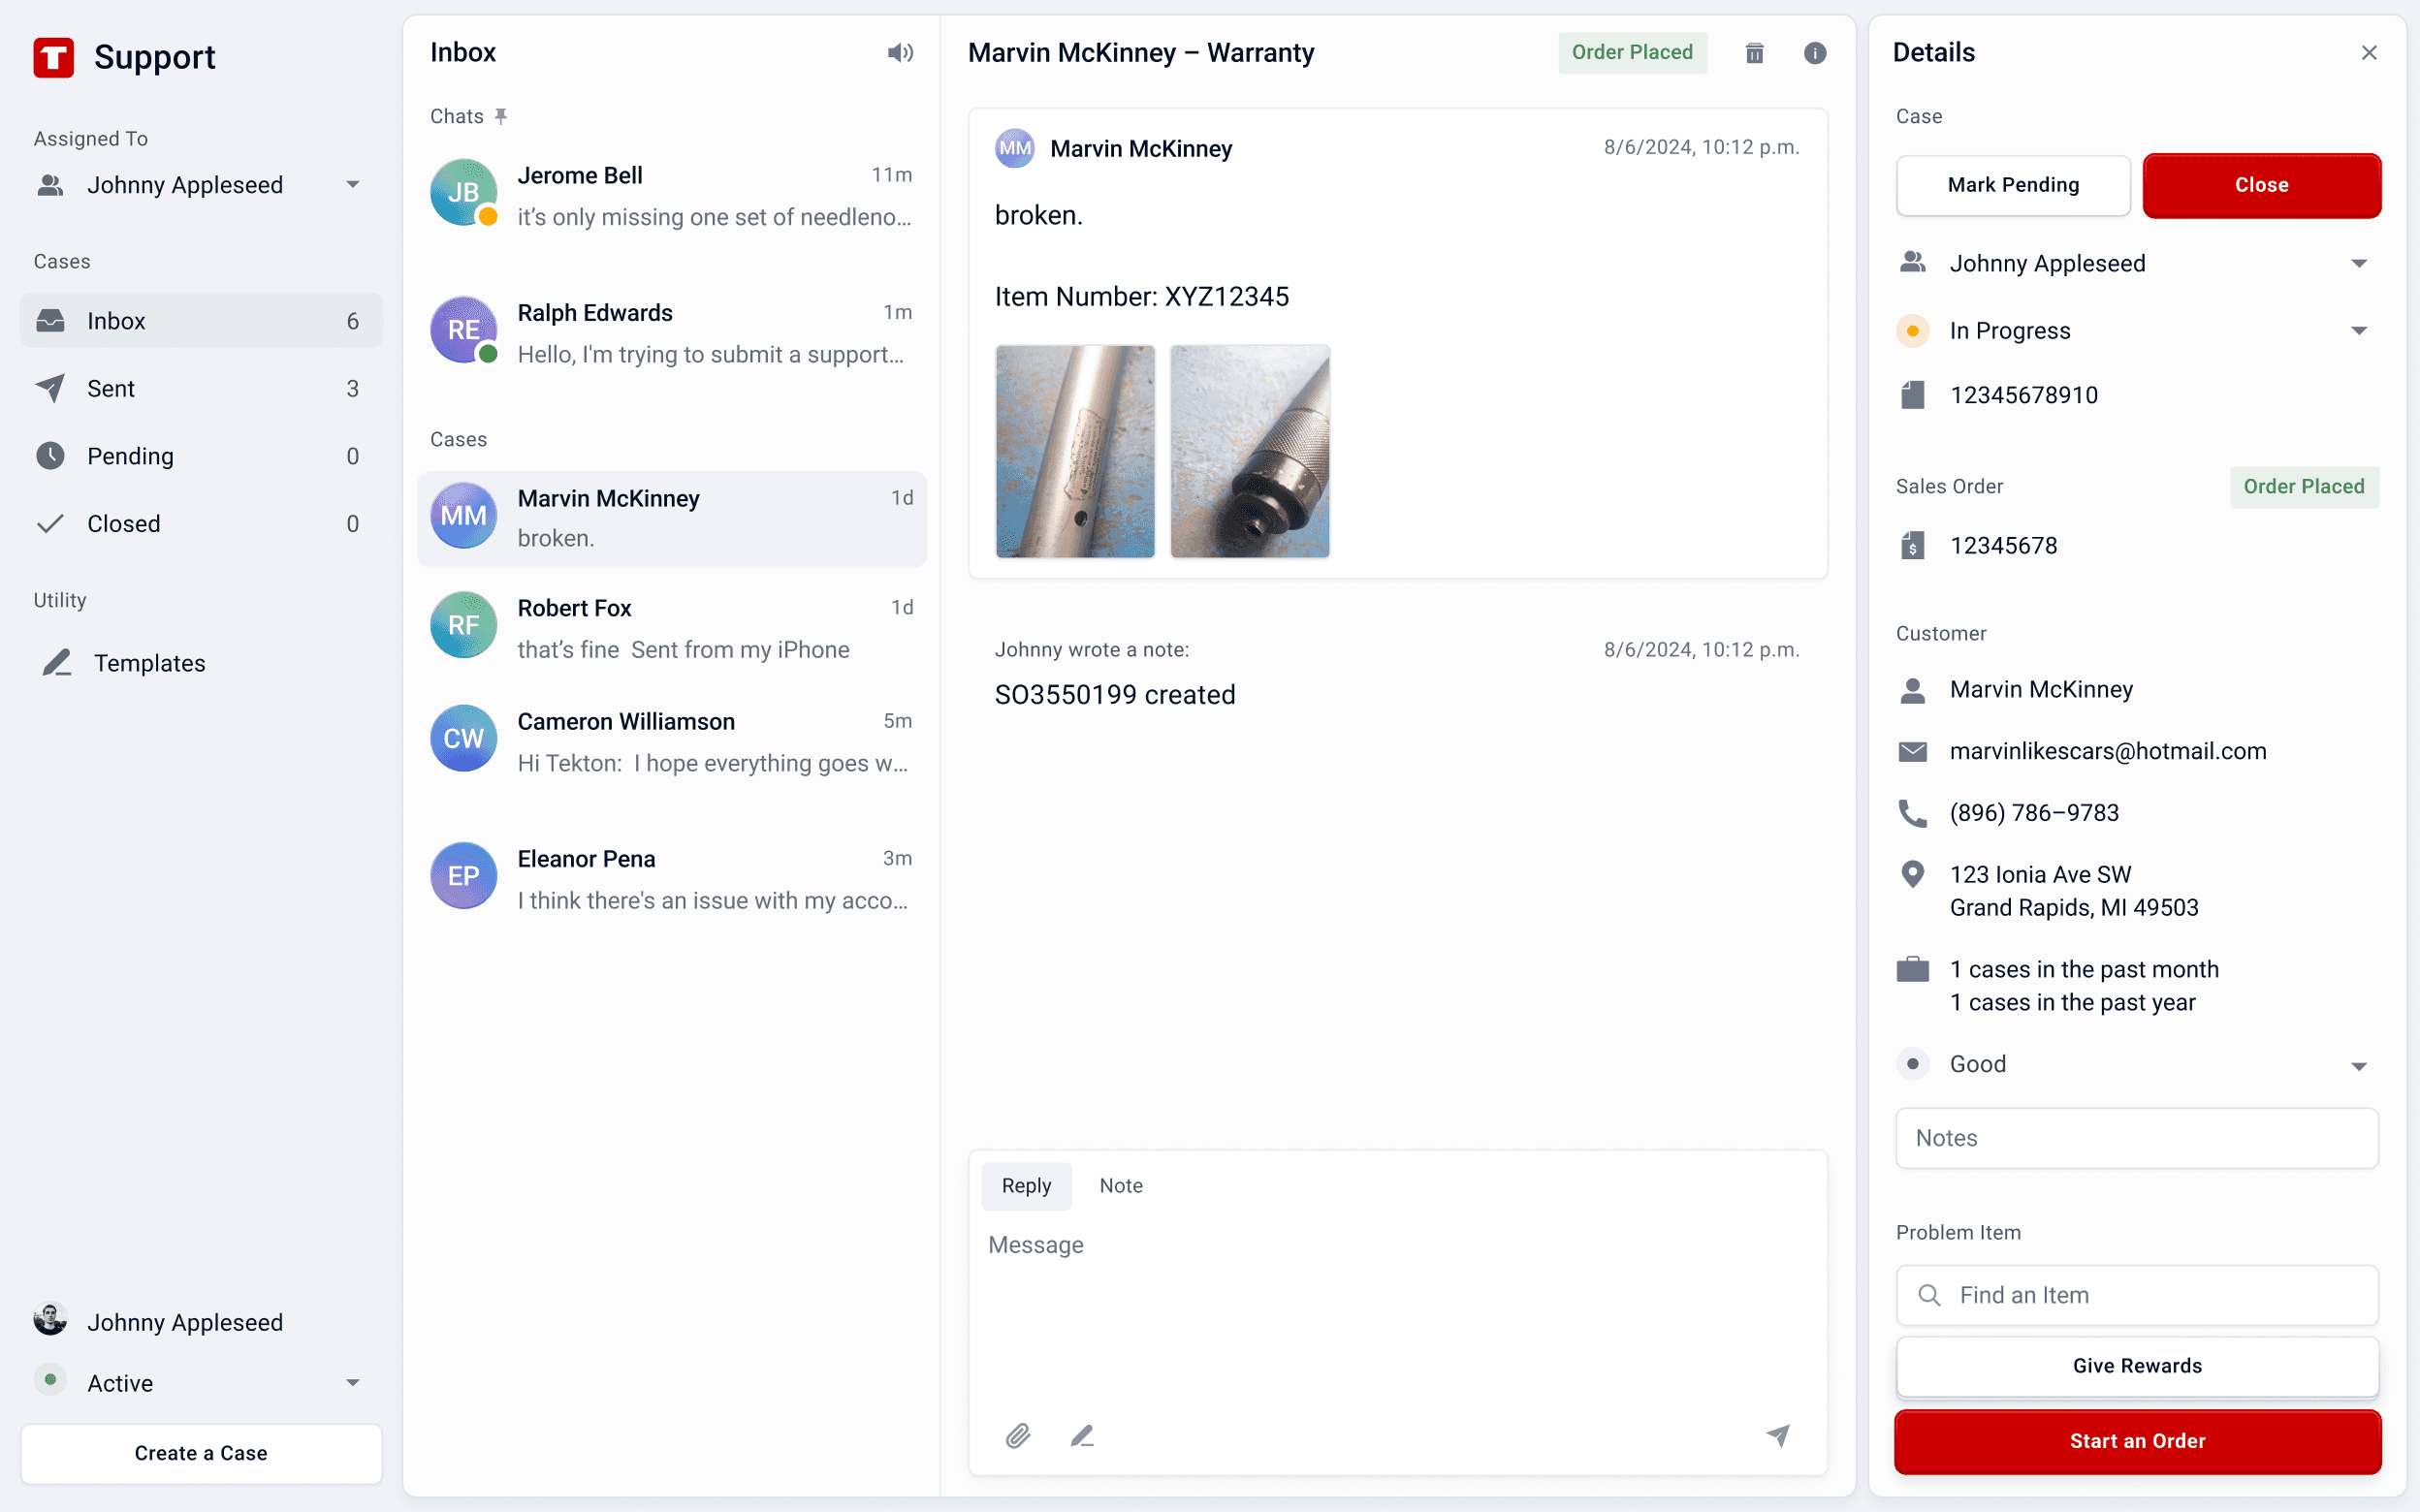Image resolution: width=2420 pixels, height=1512 pixels.
Task: Open the Sent cases folder
Action: point(111,388)
